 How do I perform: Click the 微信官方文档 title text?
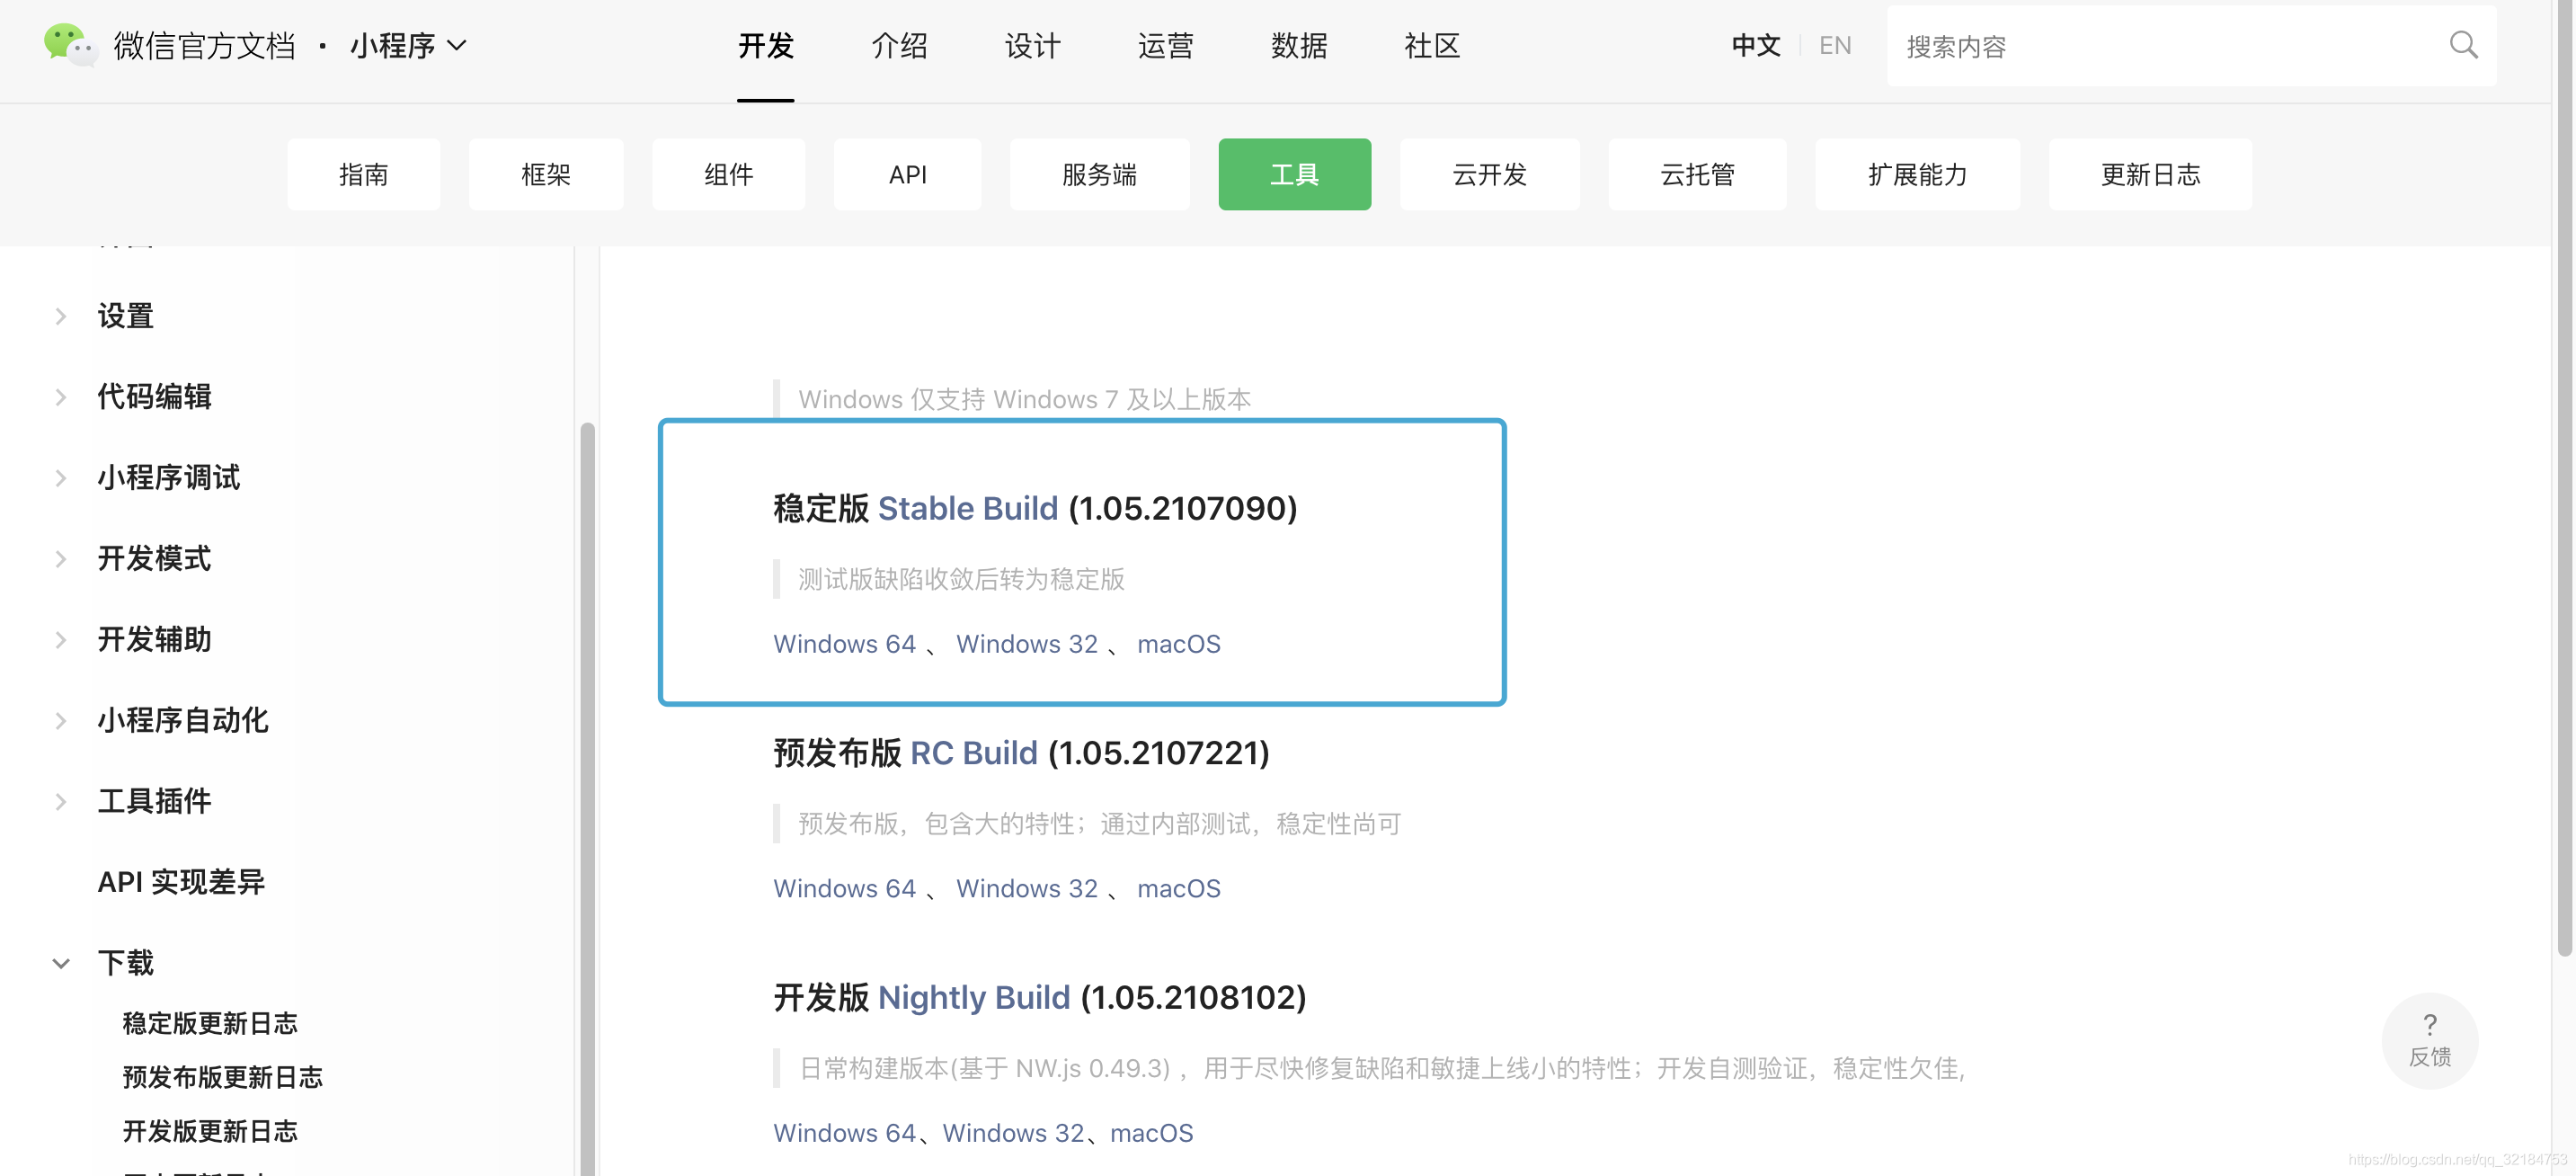click(x=204, y=45)
